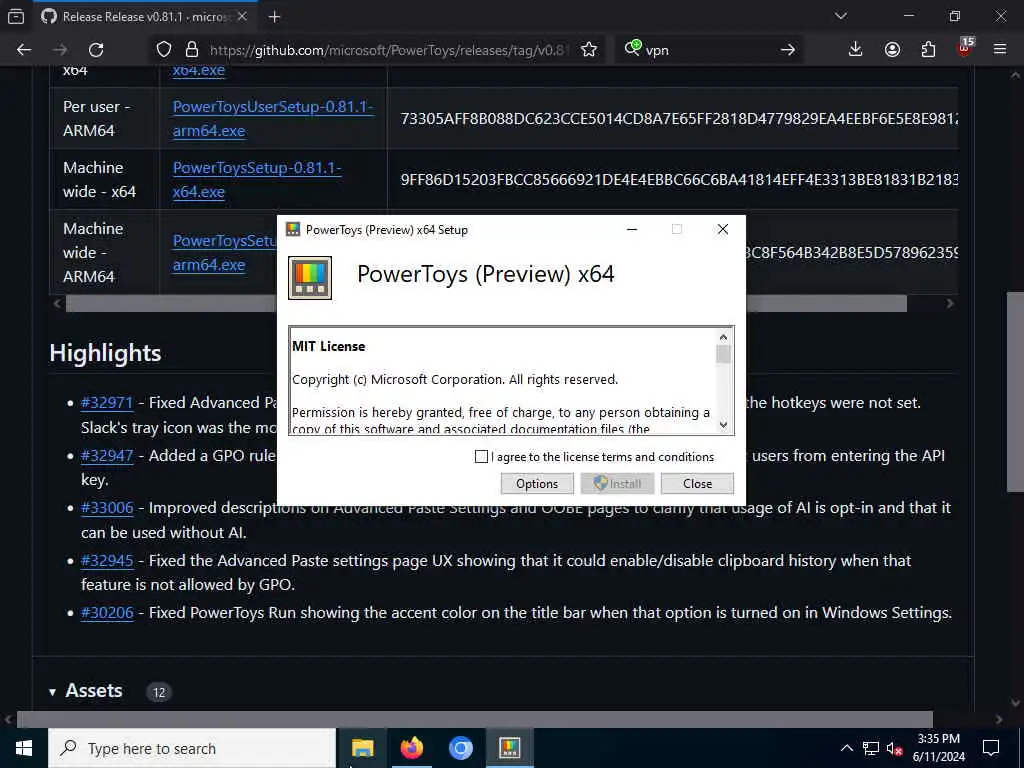Click the greyed Install button
The image size is (1024, 768).
[x=616, y=484]
